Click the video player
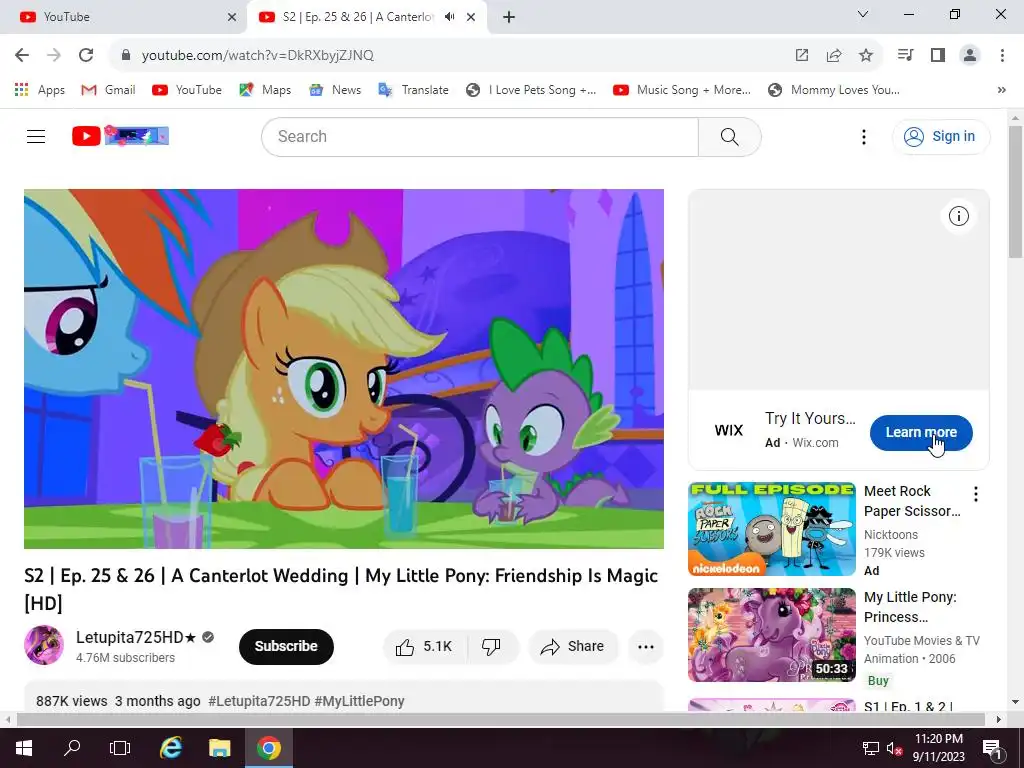Viewport: 1024px width, 768px height. pyautogui.click(x=344, y=369)
